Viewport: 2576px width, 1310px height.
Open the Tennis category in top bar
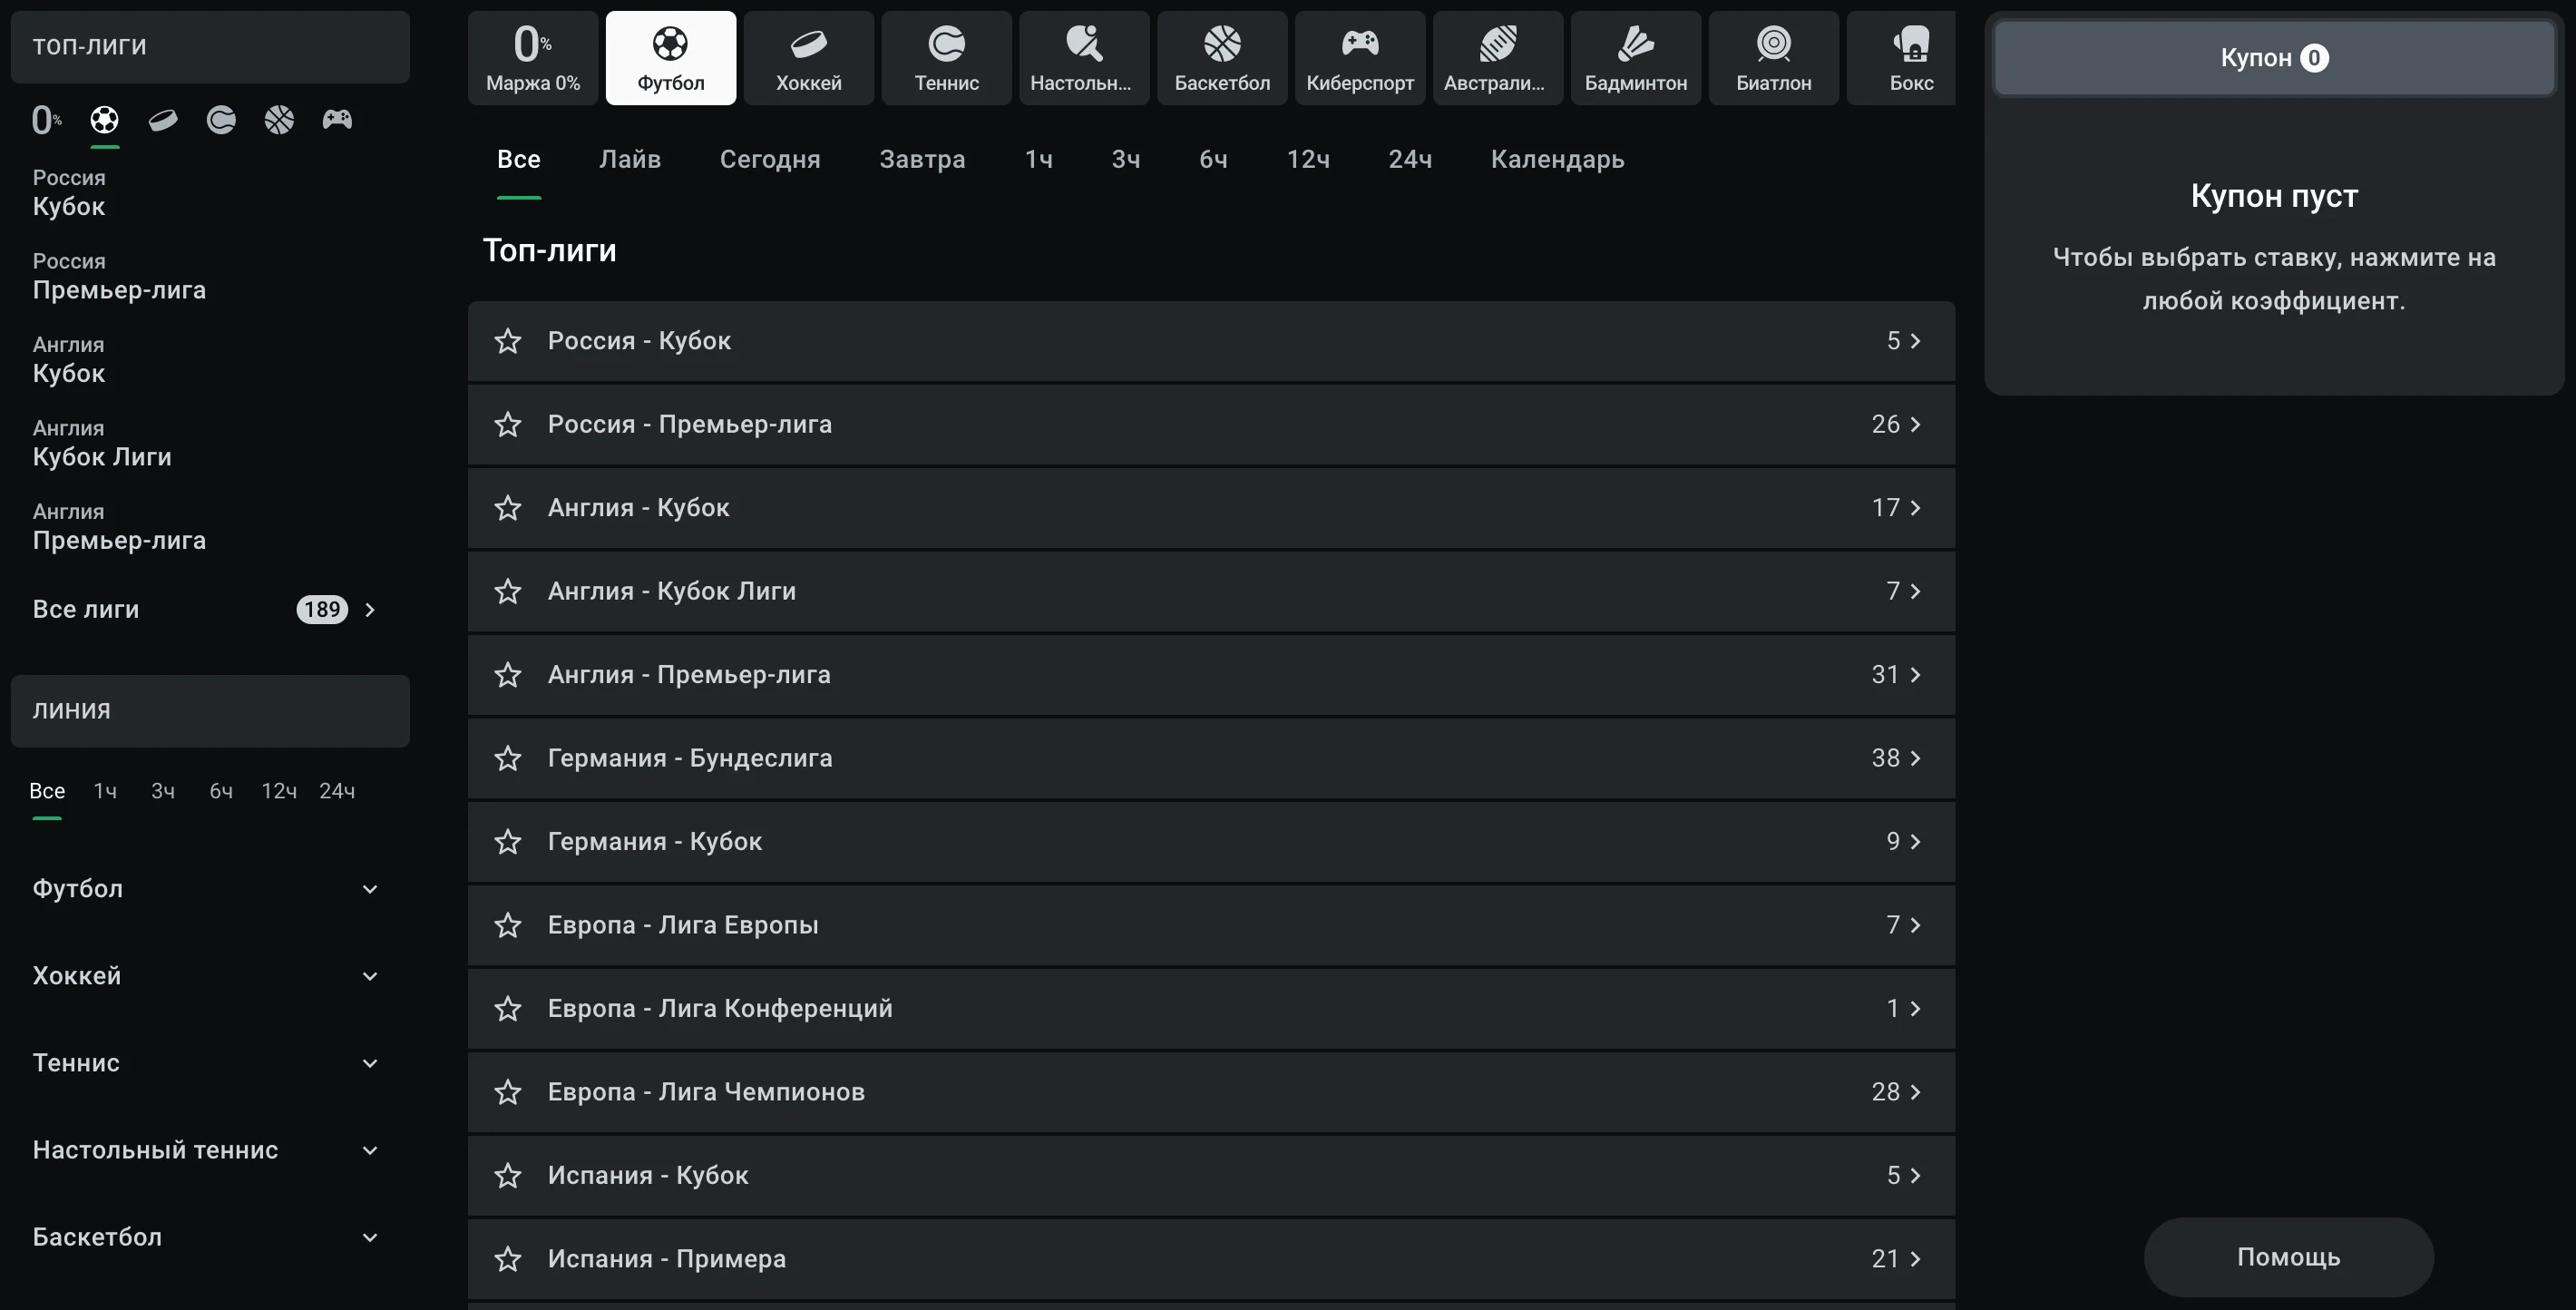pos(946,58)
